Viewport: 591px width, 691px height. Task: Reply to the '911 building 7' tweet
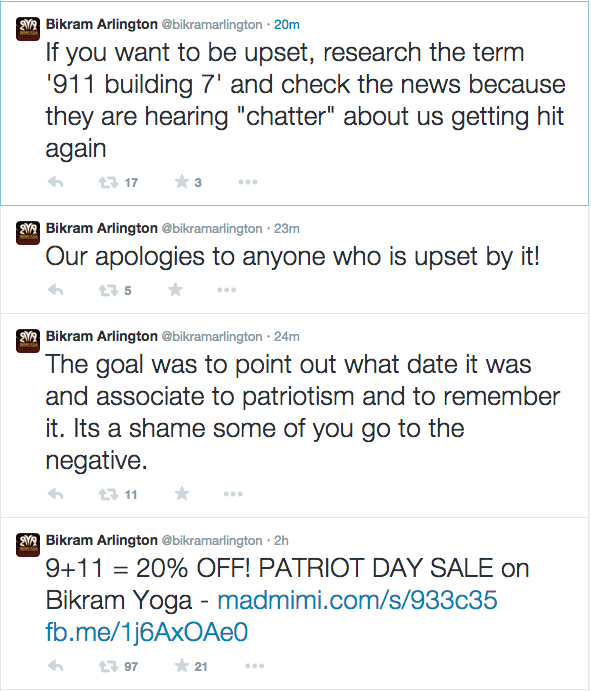56,182
